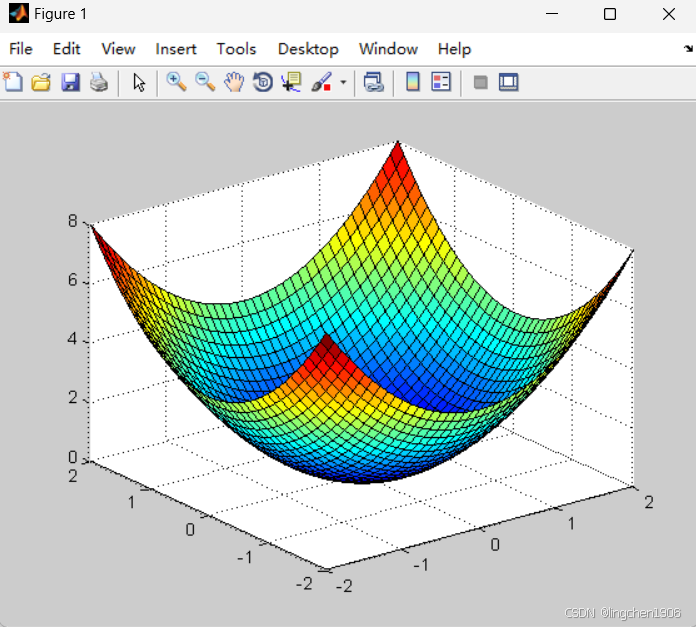Insert a colorbar using the toolbar icon
The width and height of the screenshot is (696, 627).
click(413, 82)
